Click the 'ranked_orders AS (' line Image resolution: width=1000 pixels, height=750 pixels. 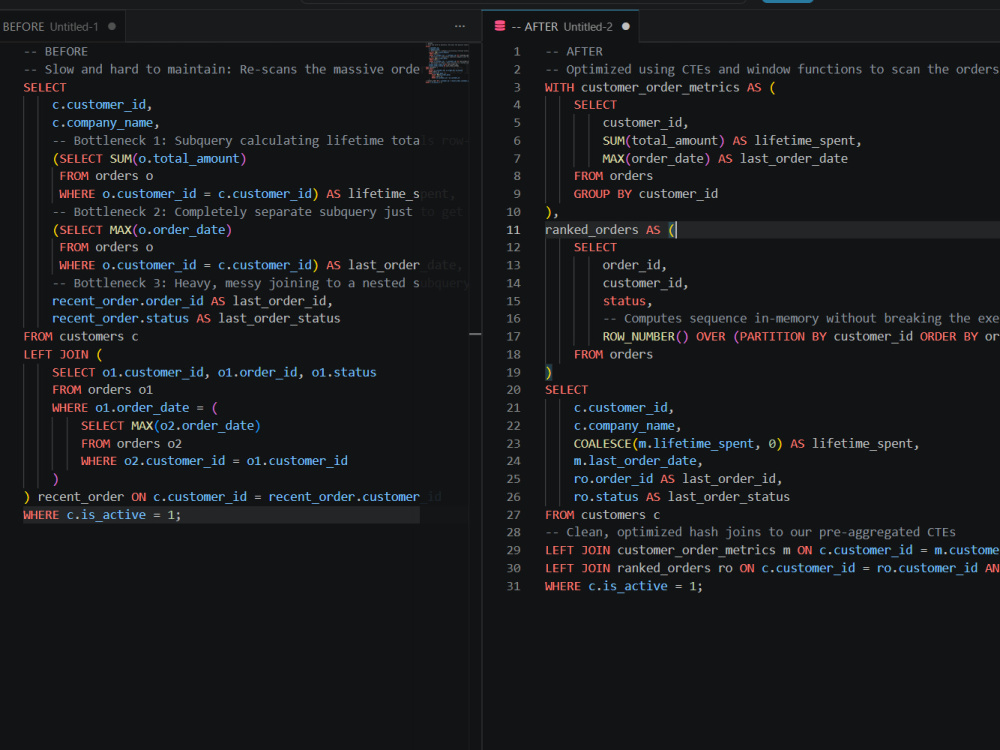click(x=610, y=230)
